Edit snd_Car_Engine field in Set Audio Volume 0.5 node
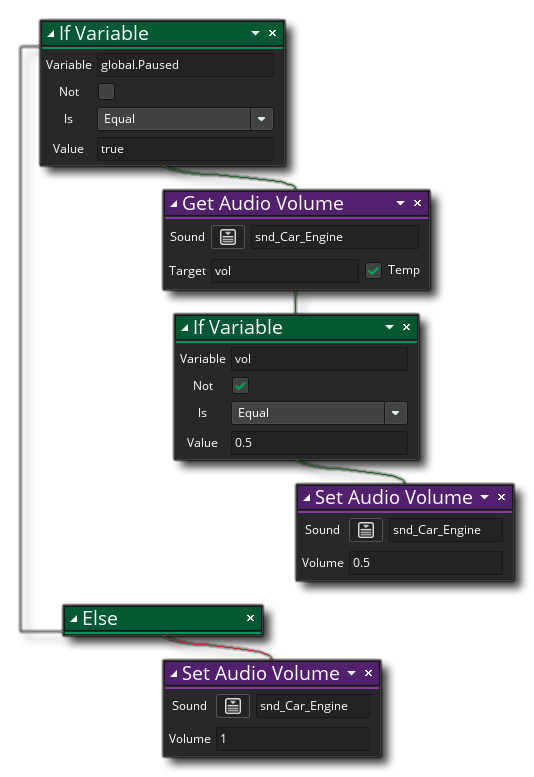534x777 pixels. pyautogui.click(x=445, y=530)
